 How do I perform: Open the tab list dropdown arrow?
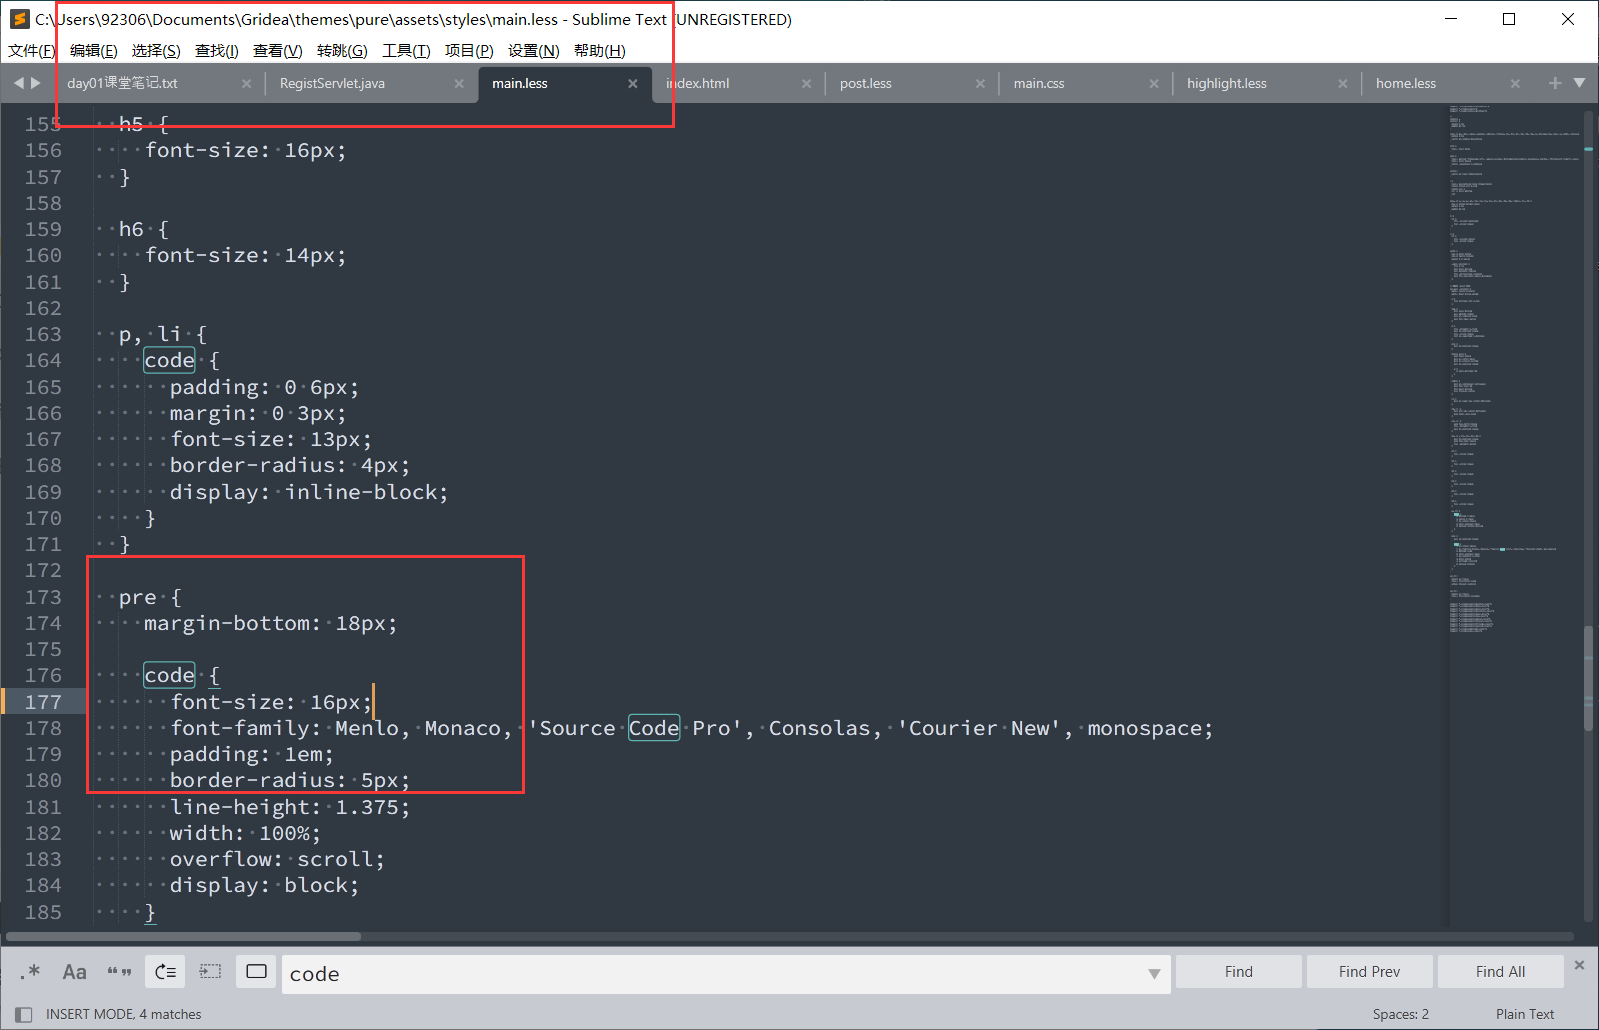click(1580, 83)
